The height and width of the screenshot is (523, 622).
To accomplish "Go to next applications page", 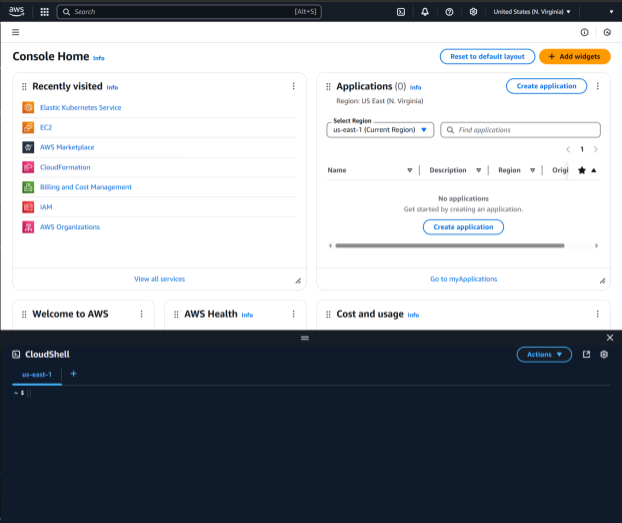I will 595,149.
